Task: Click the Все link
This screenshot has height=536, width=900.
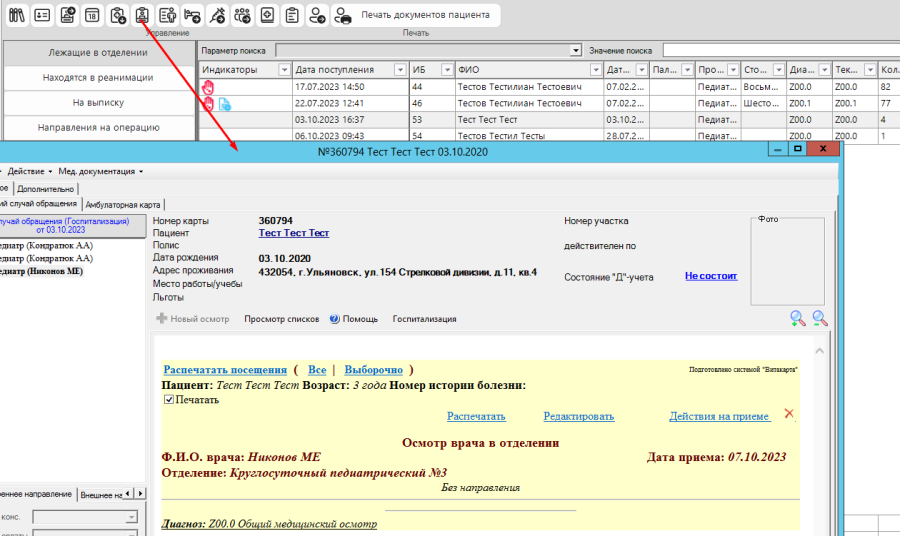Action: (317, 370)
